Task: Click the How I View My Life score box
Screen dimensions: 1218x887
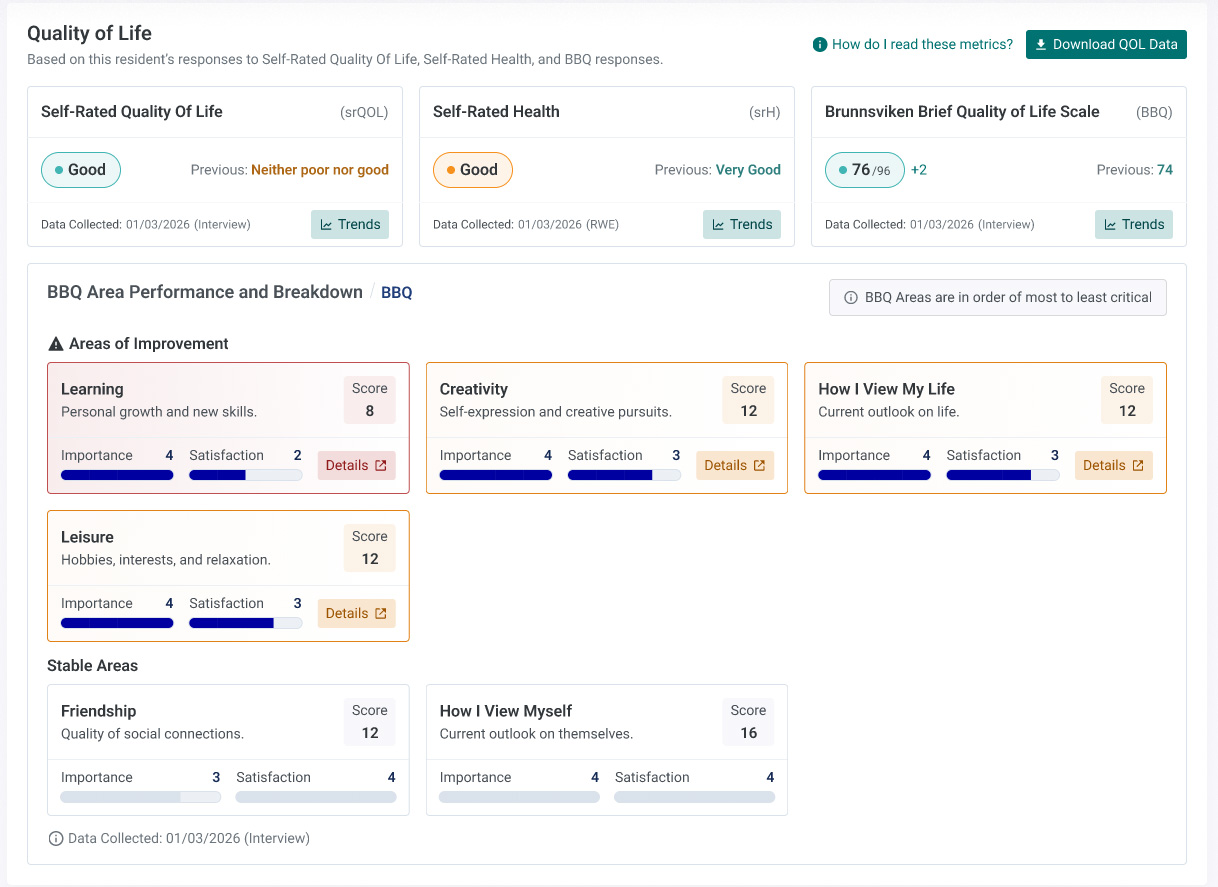Action: 1127,400
